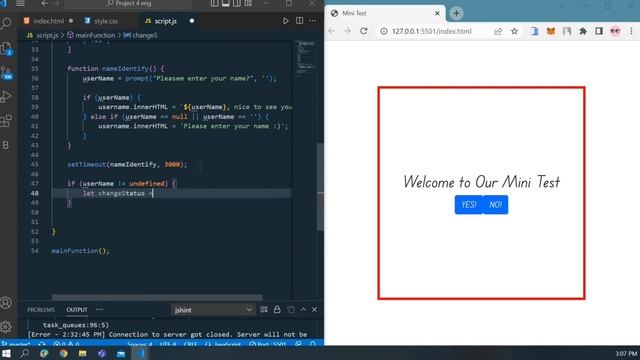Open the Run and Debug view

[6, 97]
